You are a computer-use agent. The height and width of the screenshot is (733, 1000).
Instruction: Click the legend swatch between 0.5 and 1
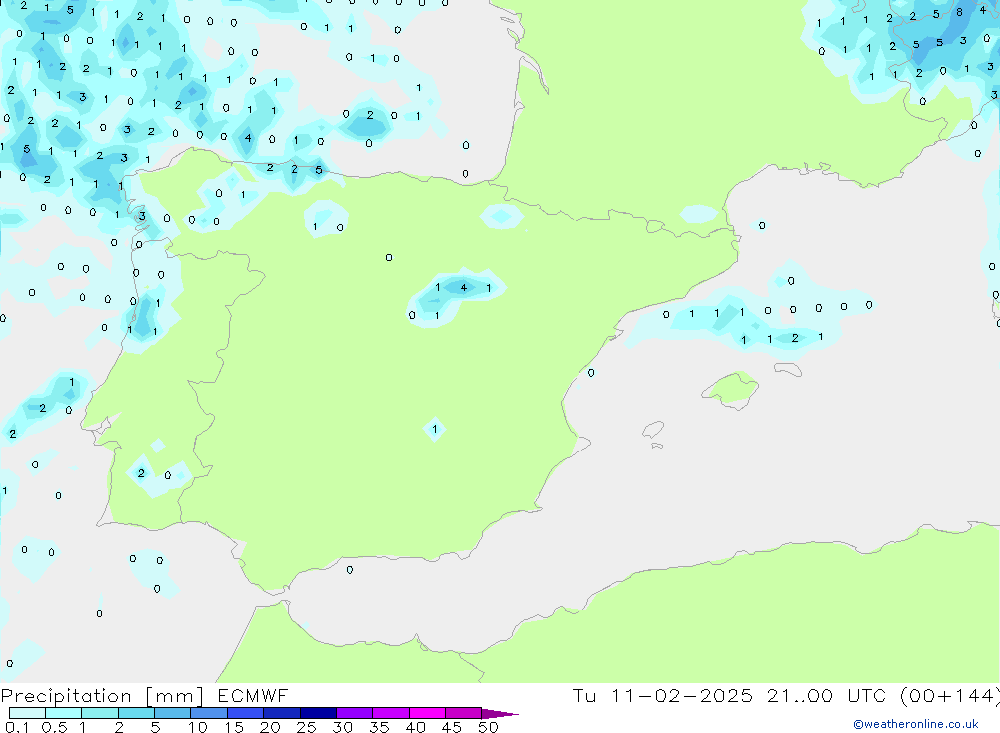[63, 713]
